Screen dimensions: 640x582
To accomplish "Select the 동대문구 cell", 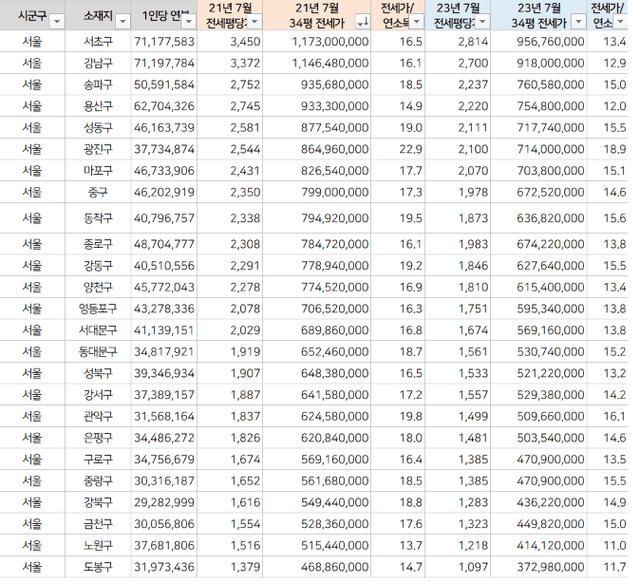I will (x=98, y=352).
